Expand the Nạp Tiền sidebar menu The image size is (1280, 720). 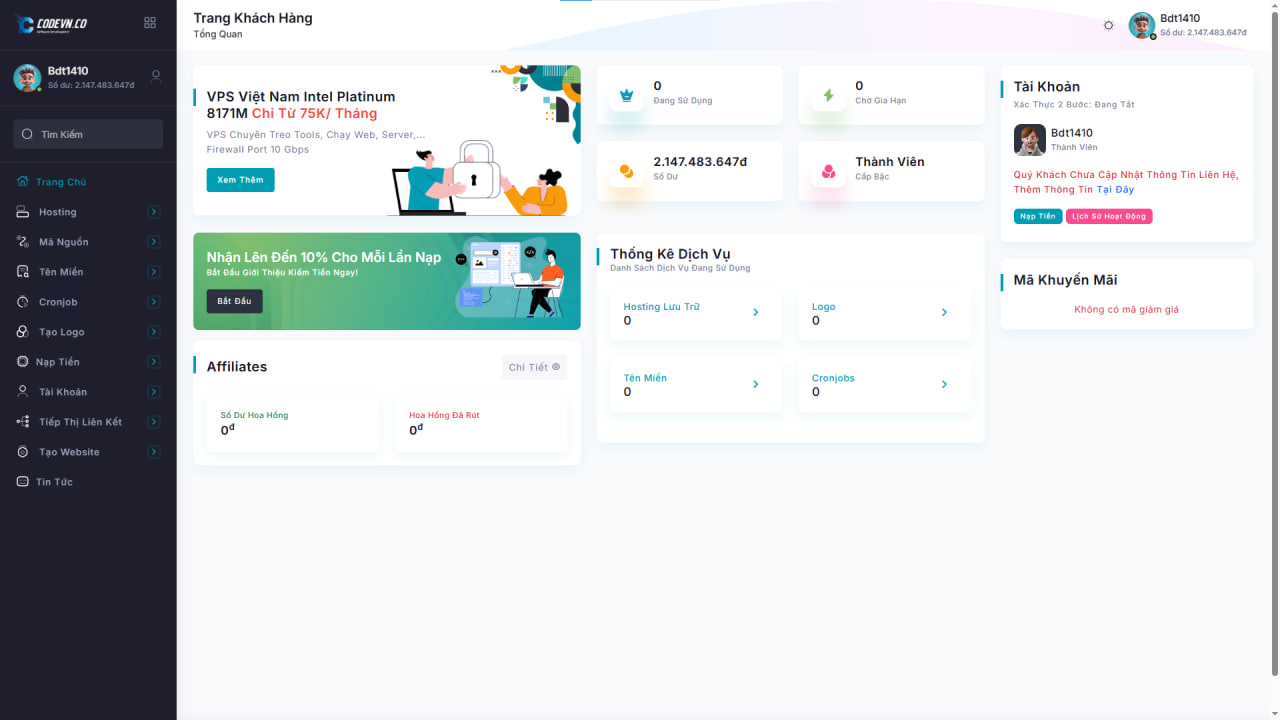tap(153, 362)
